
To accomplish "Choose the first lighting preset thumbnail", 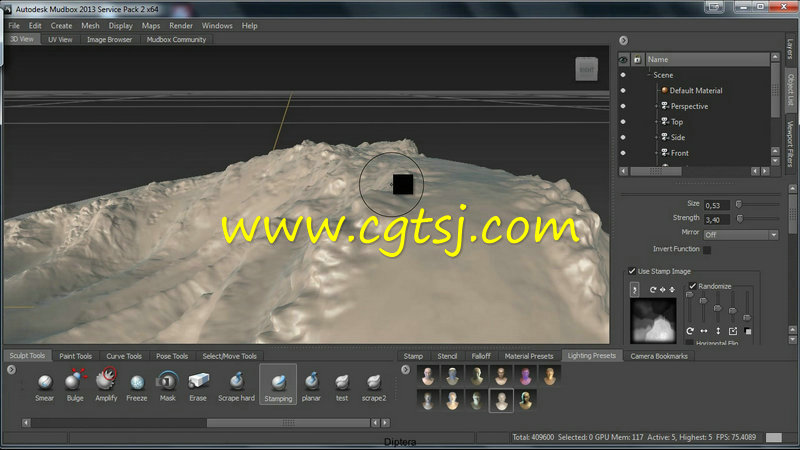I will click(x=428, y=376).
